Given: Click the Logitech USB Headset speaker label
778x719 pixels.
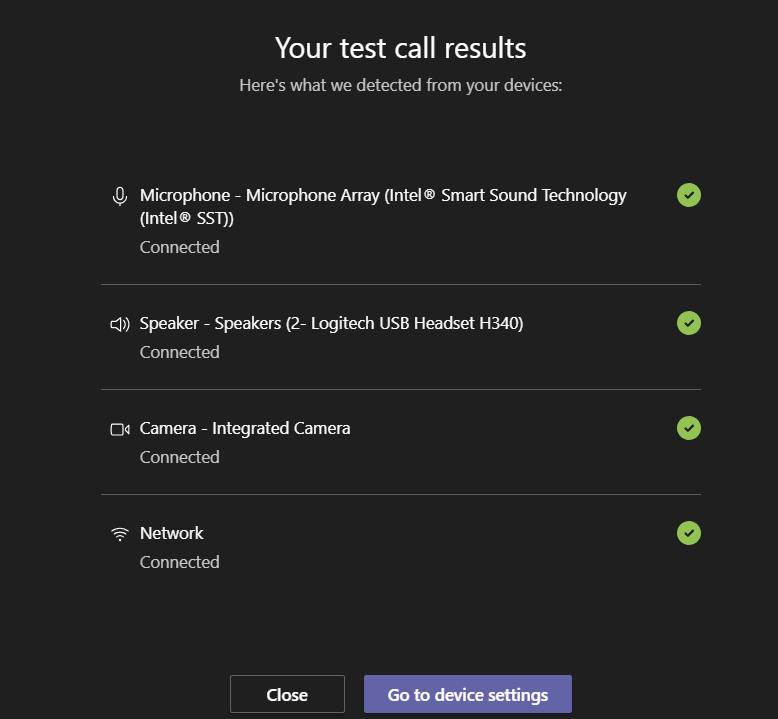Looking at the screenshot, I should click(x=331, y=323).
